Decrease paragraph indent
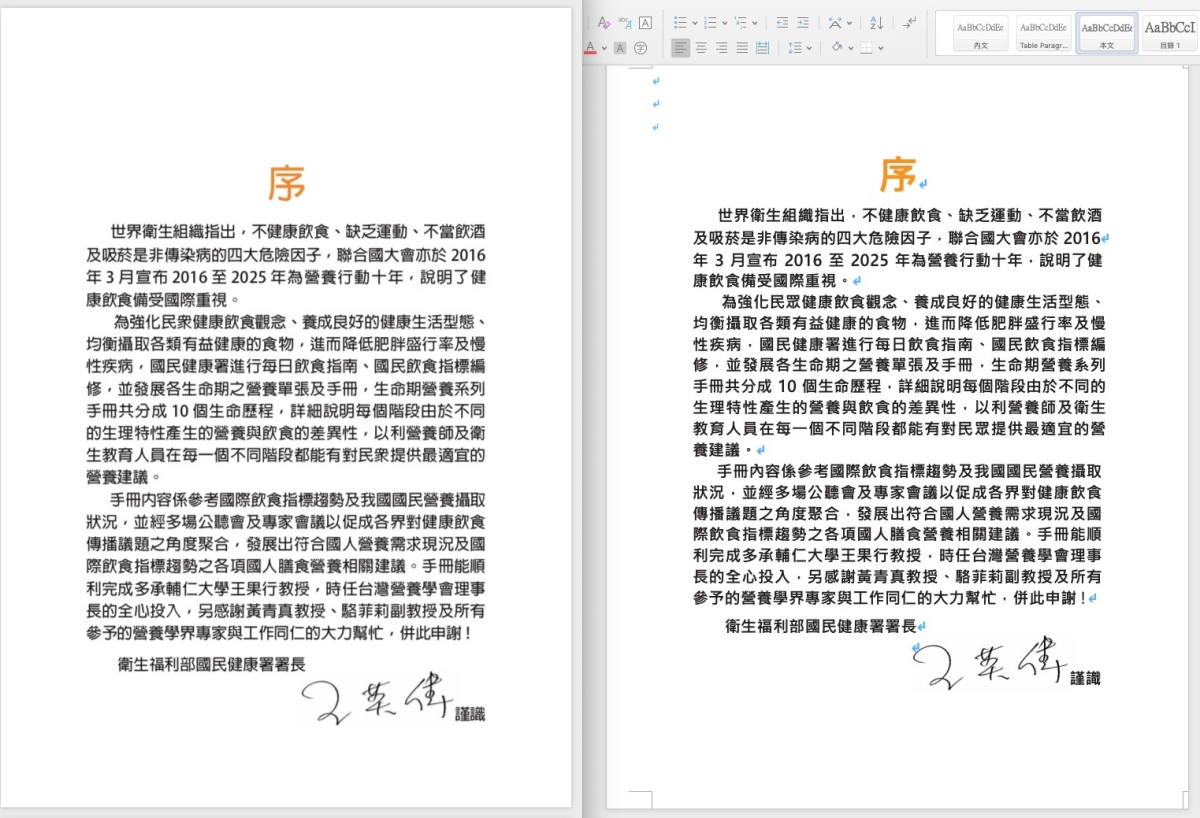The width and height of the screenshot is (1200, 818). pyautogui.click(x=781, y=22)
